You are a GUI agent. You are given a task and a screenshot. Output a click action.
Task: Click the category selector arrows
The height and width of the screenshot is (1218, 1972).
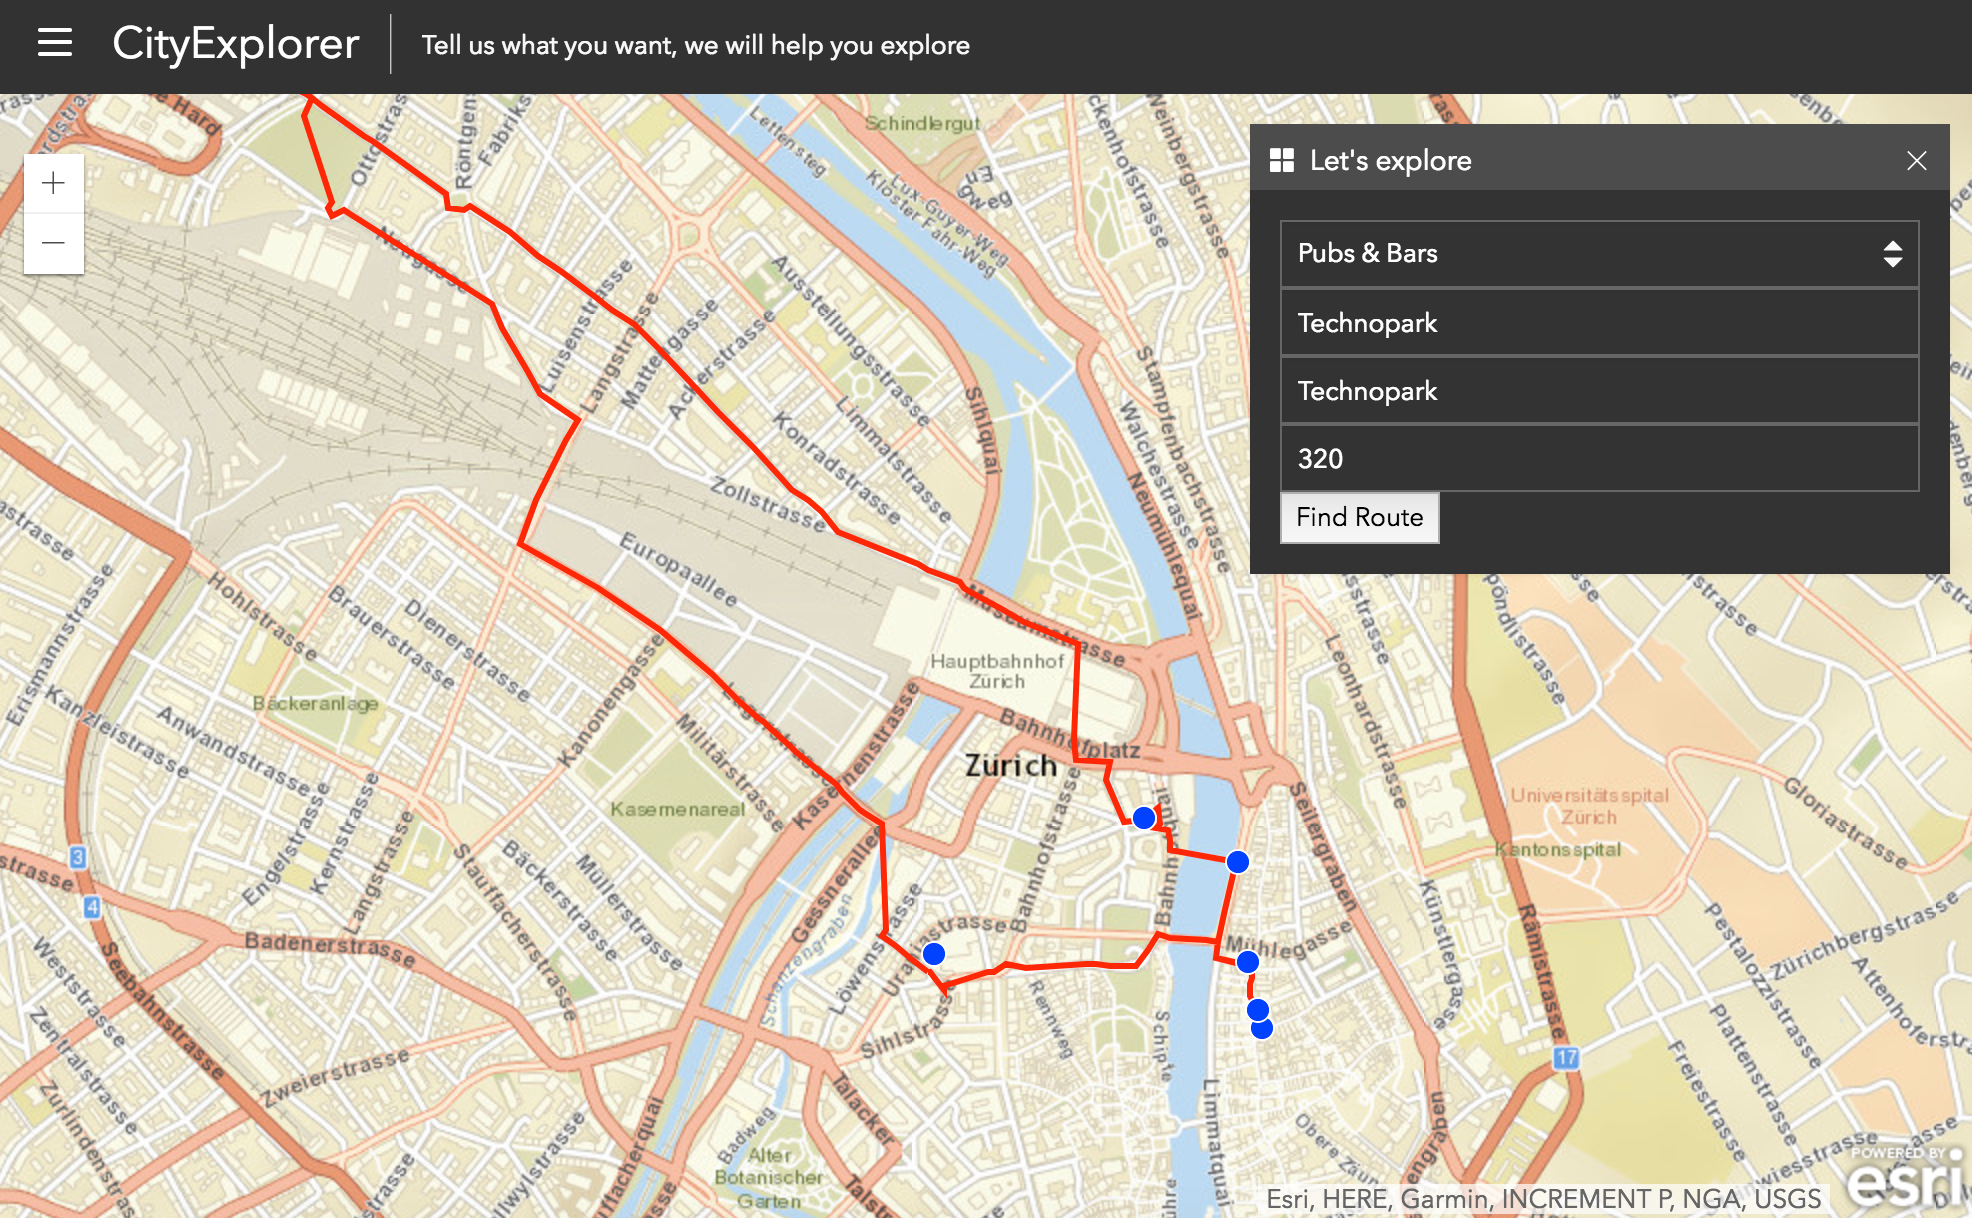click(1892, 254)
